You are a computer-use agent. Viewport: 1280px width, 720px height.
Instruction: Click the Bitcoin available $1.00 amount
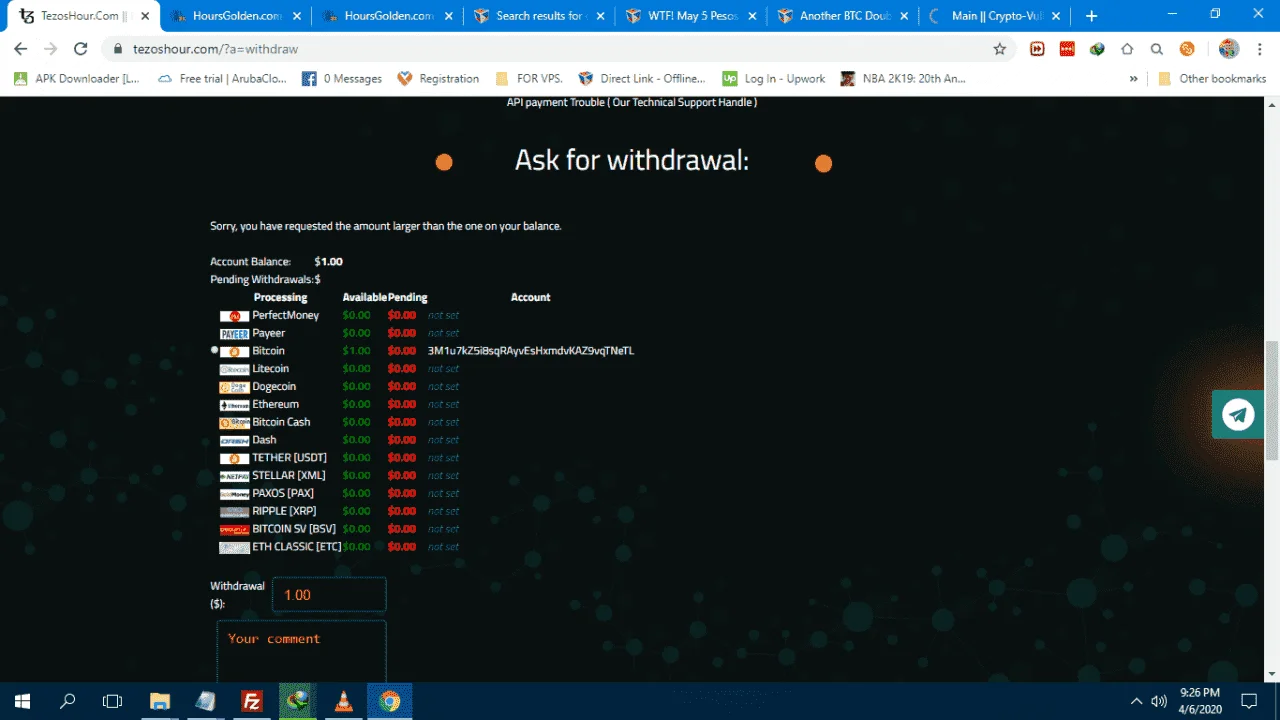356,351
